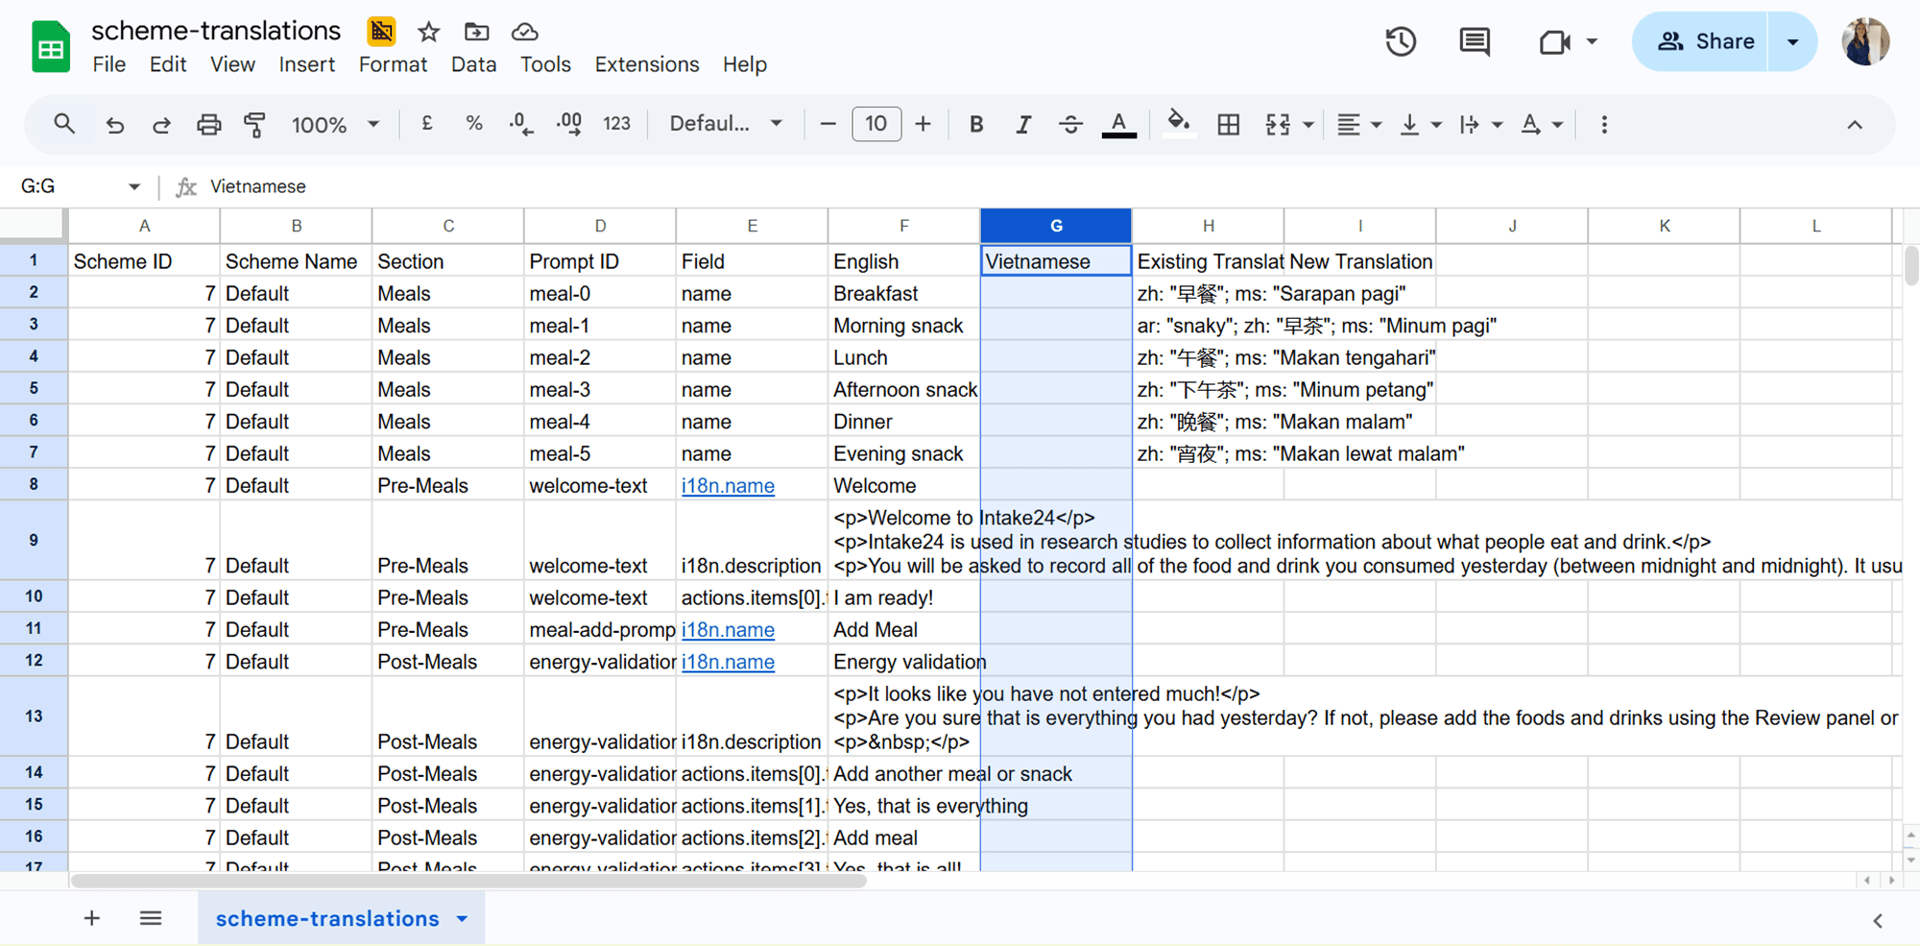Apply percent format icon
The width and height of the screenshot is (1920, 946).
pos(474,123)
